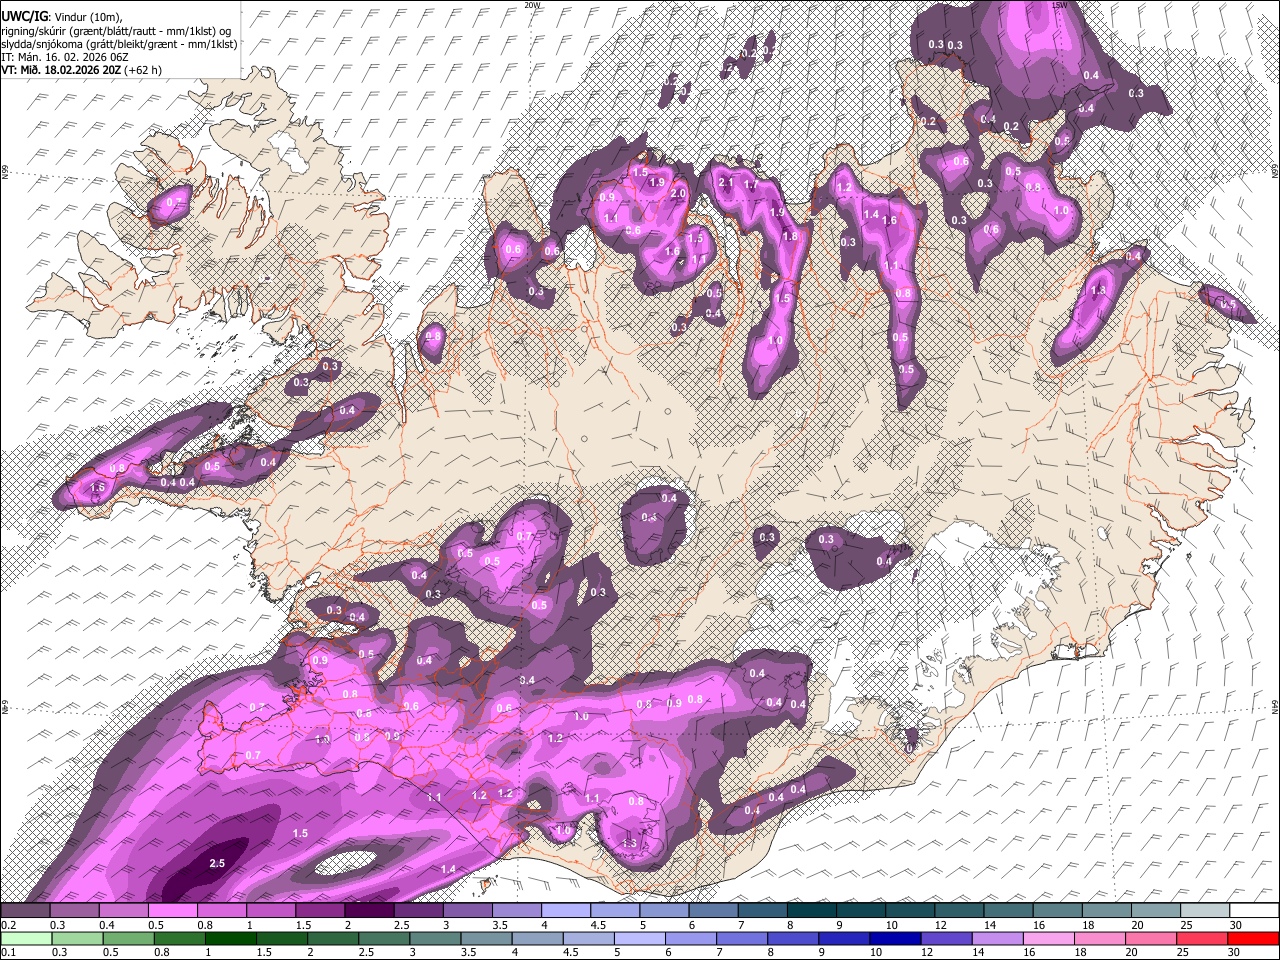Image resolution: width=1280 pixels, height=960 pixels.
Task: Click the light pink lower legend swatch labeled 16
Action: tap(1050, 938)
